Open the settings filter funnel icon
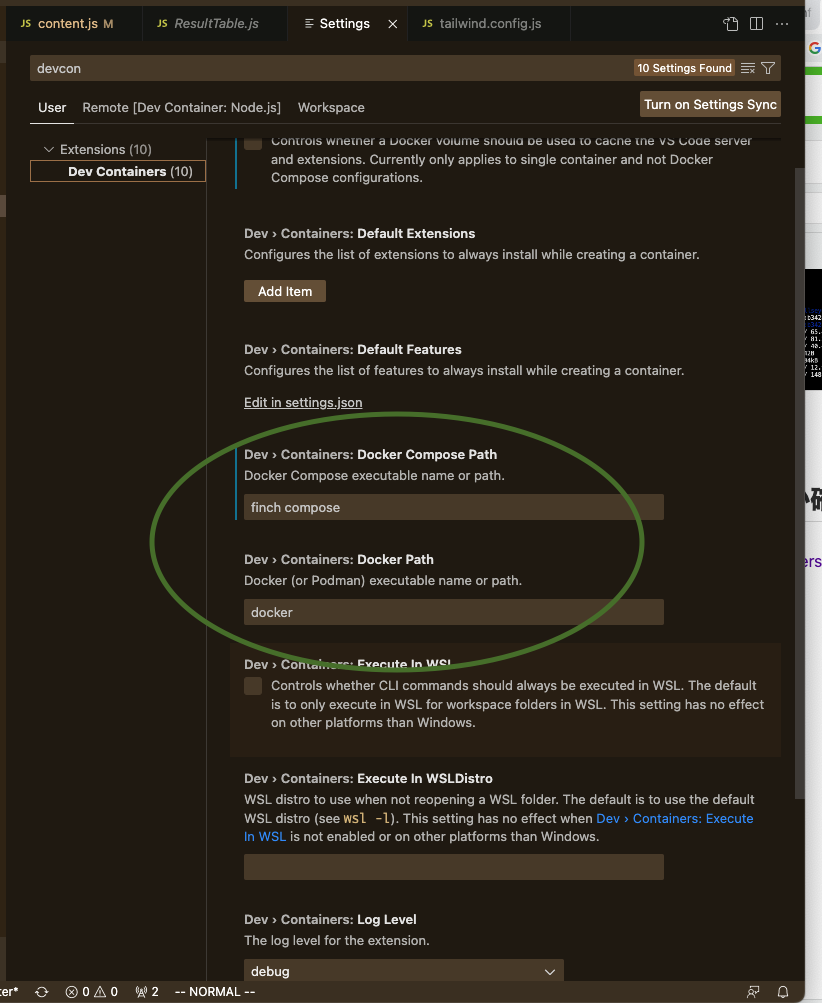The height and width of the screenshot is (1003, 822). coord(768,68)
